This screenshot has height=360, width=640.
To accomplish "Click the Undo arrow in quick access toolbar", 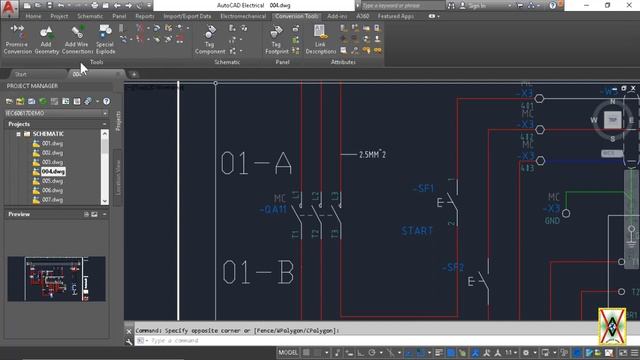I will (61, 6).
